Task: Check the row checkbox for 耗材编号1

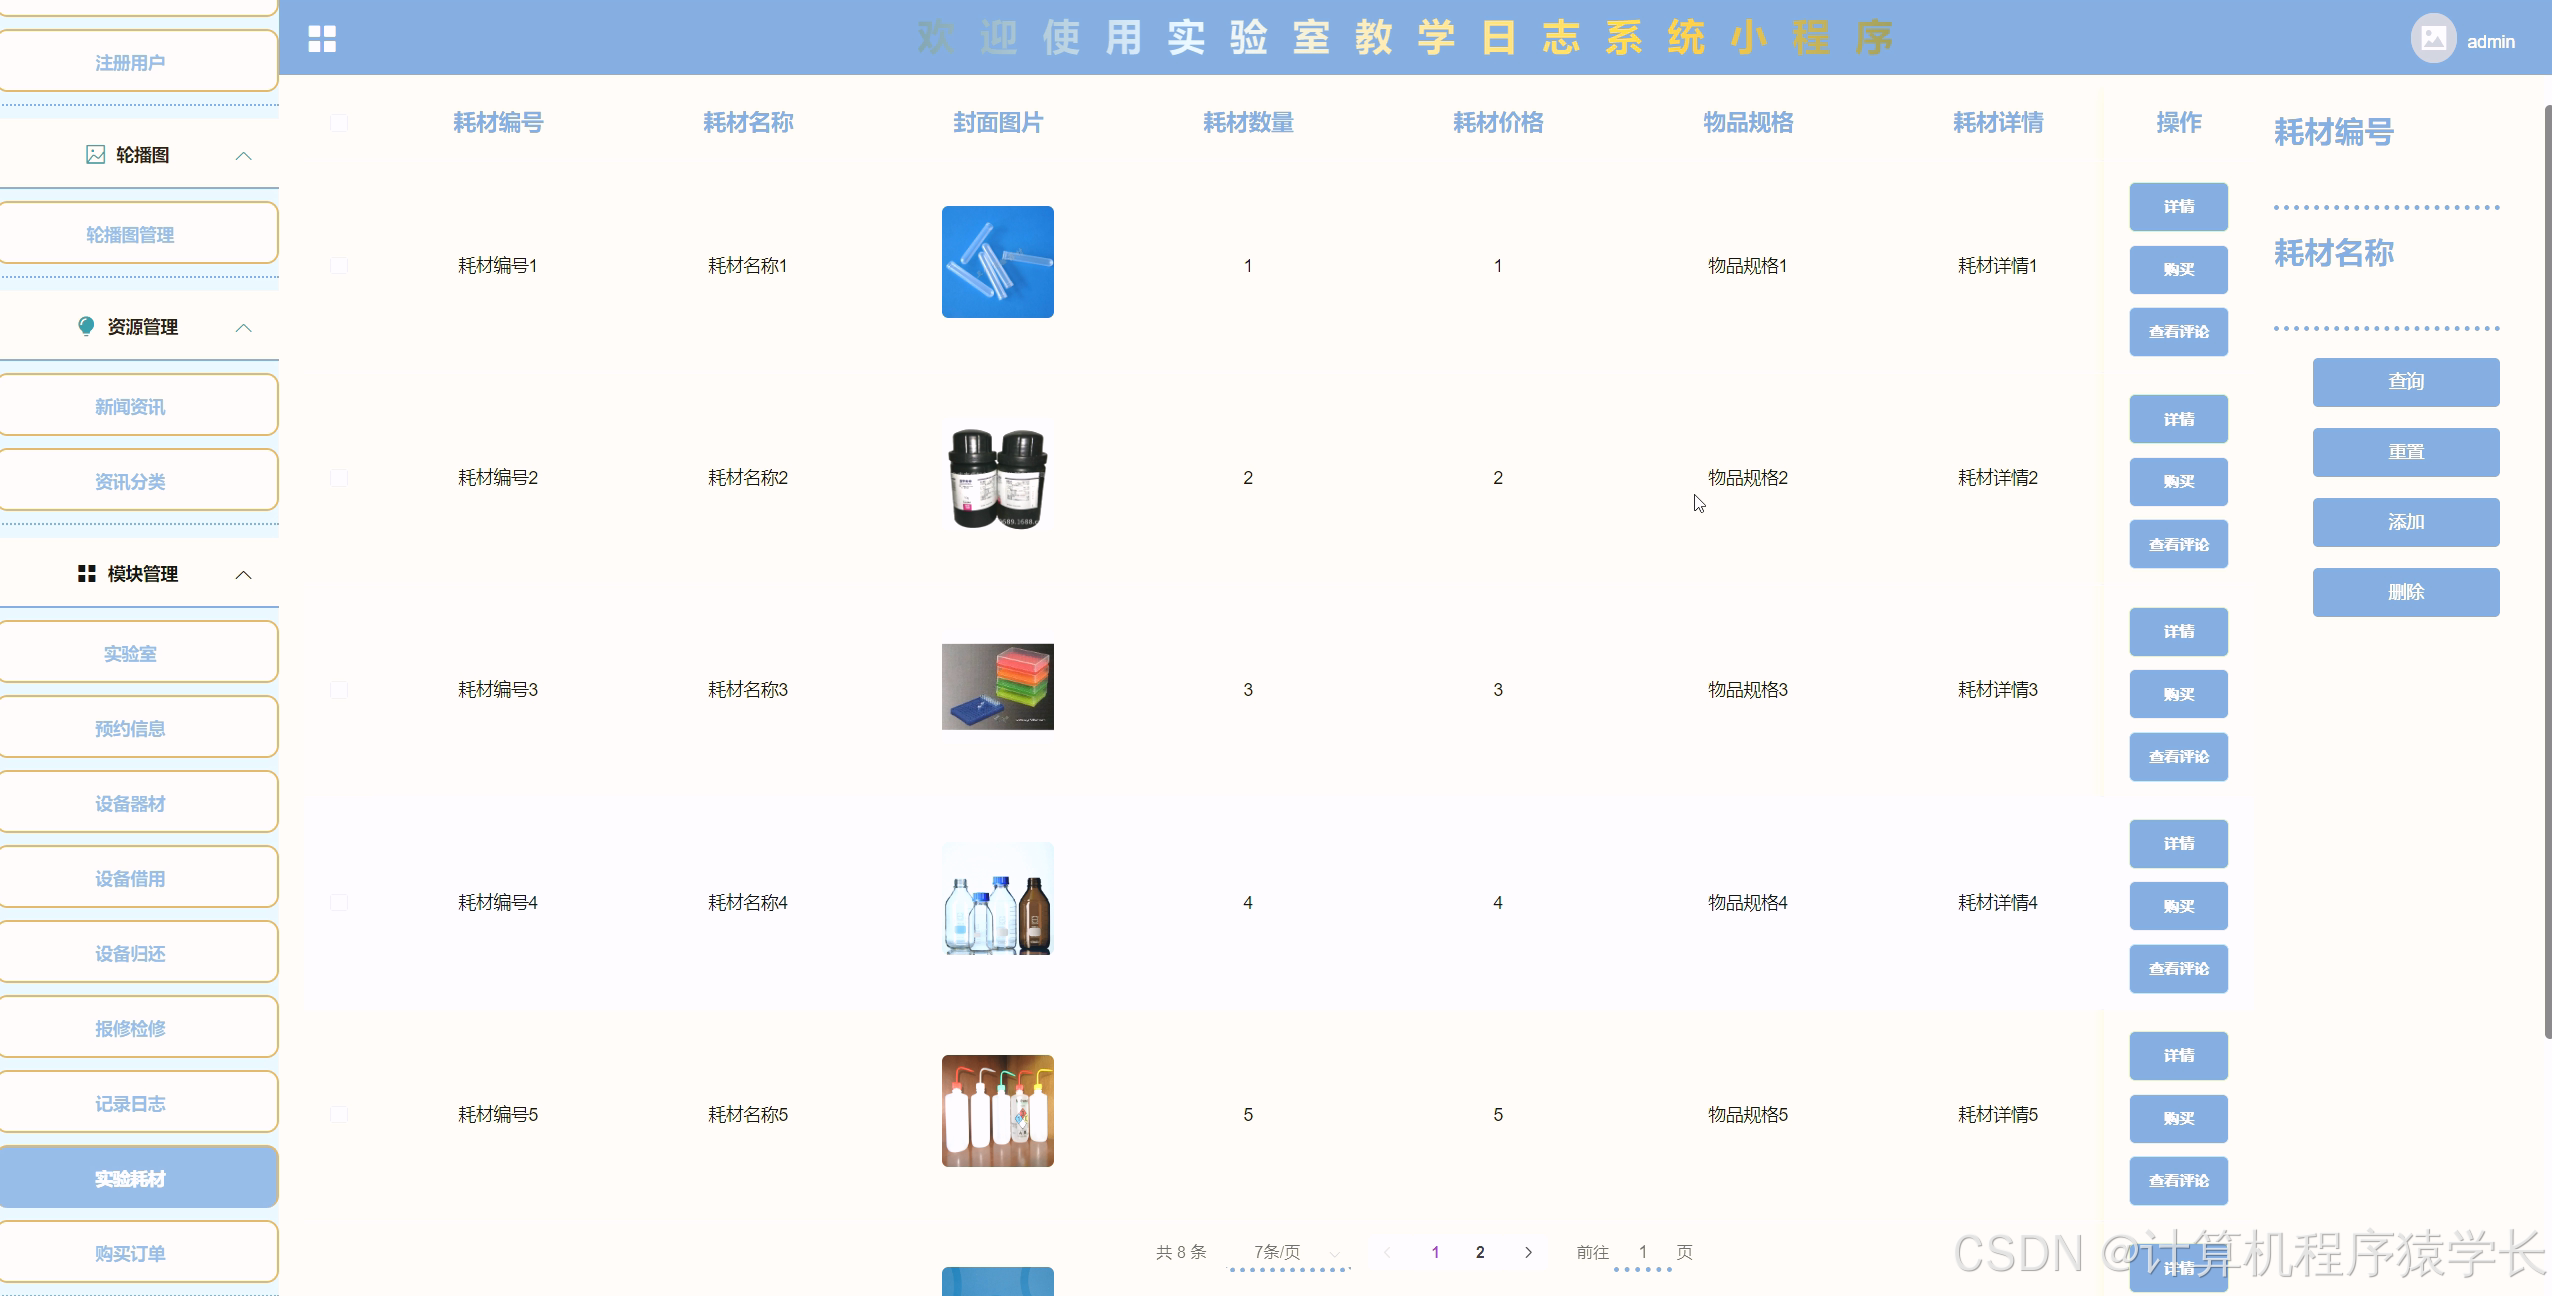Action: click(339, 265)
